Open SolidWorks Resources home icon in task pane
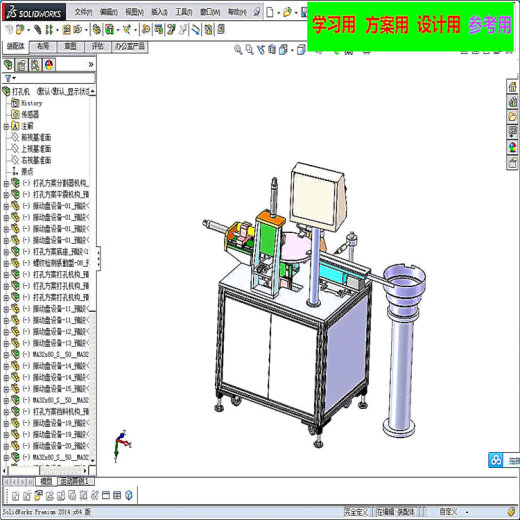This screenshot has height=520, width=520. [512, 87]
